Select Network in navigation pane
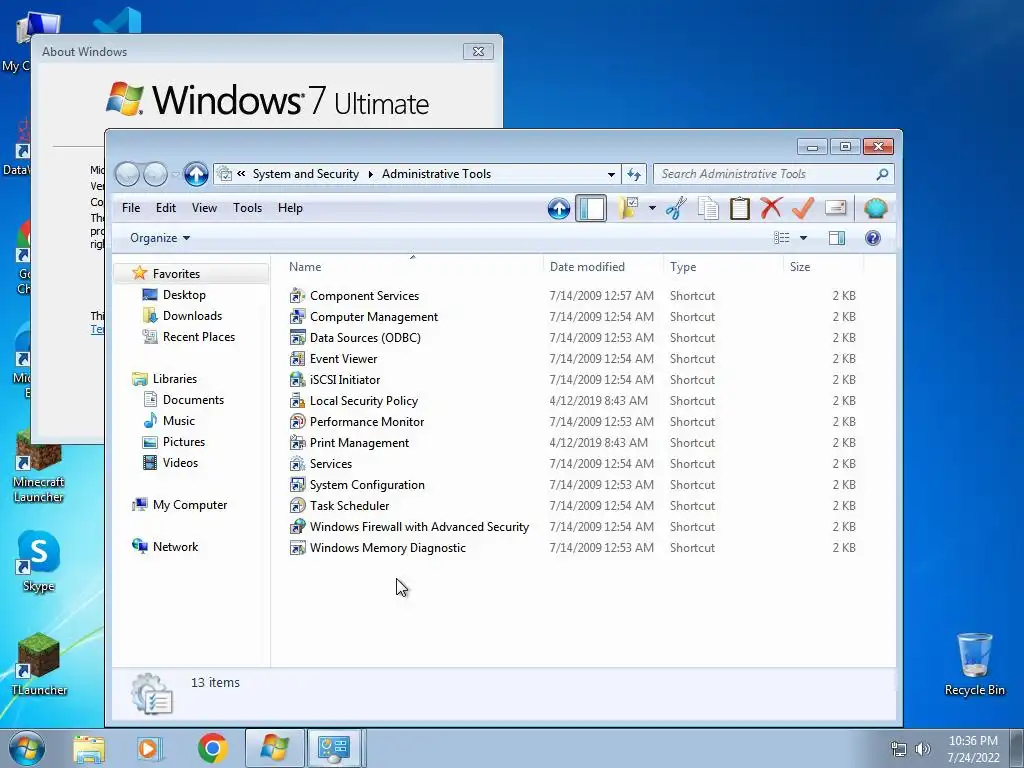 click(175, 547)
